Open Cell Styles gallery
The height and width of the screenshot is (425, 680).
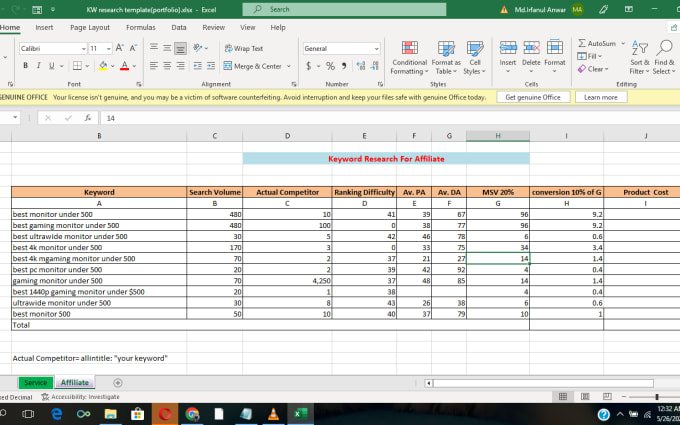(474, 58)
